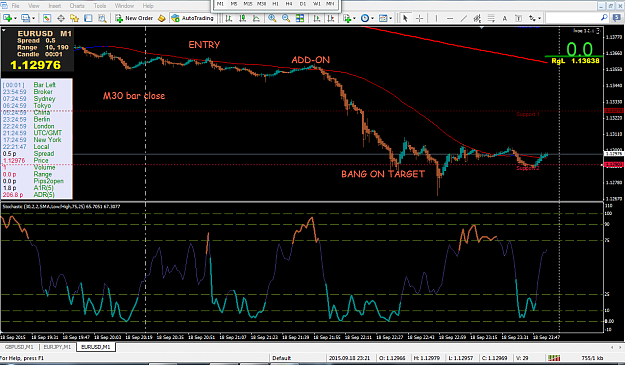
Task: Select the Fibonacci retracement tool
Action: point(491,18)
